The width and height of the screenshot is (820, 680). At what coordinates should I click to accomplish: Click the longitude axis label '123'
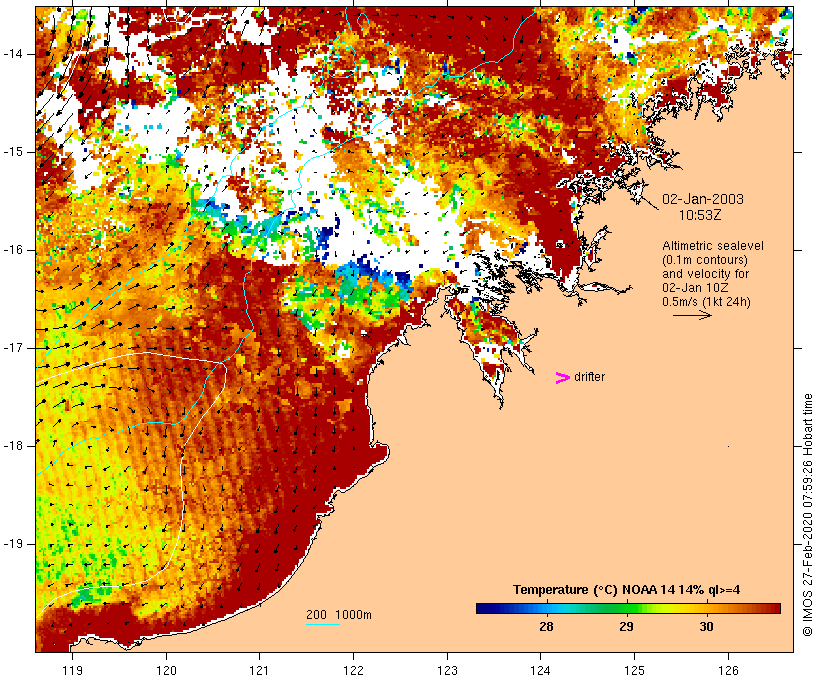point(447,670)
